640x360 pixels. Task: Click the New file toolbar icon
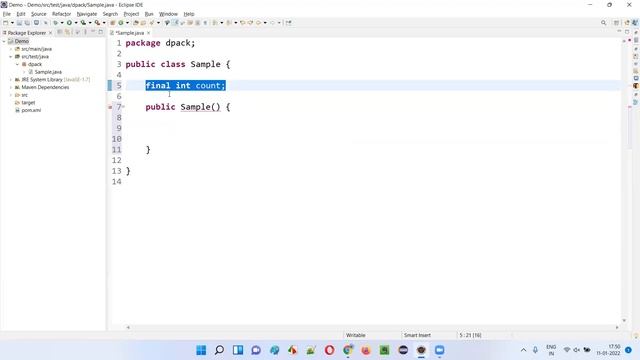(6, 23)
